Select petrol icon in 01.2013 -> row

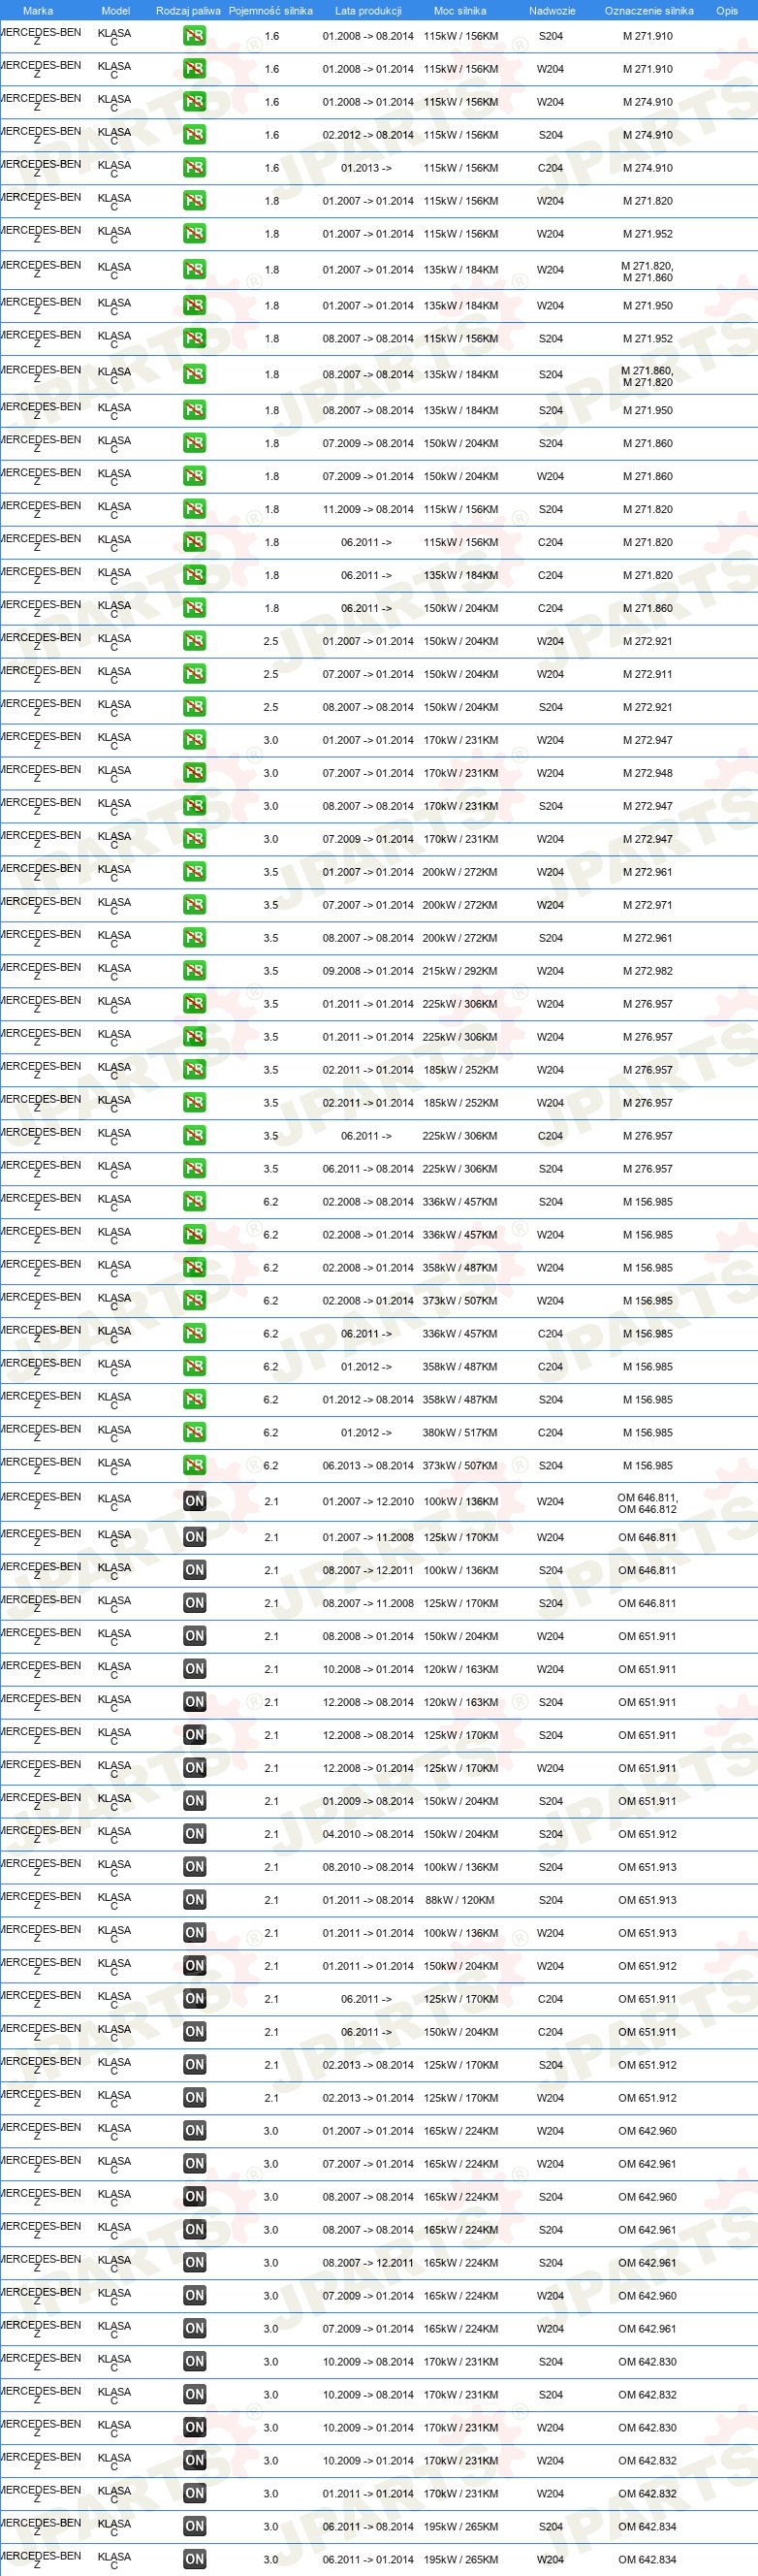(194, 168)
